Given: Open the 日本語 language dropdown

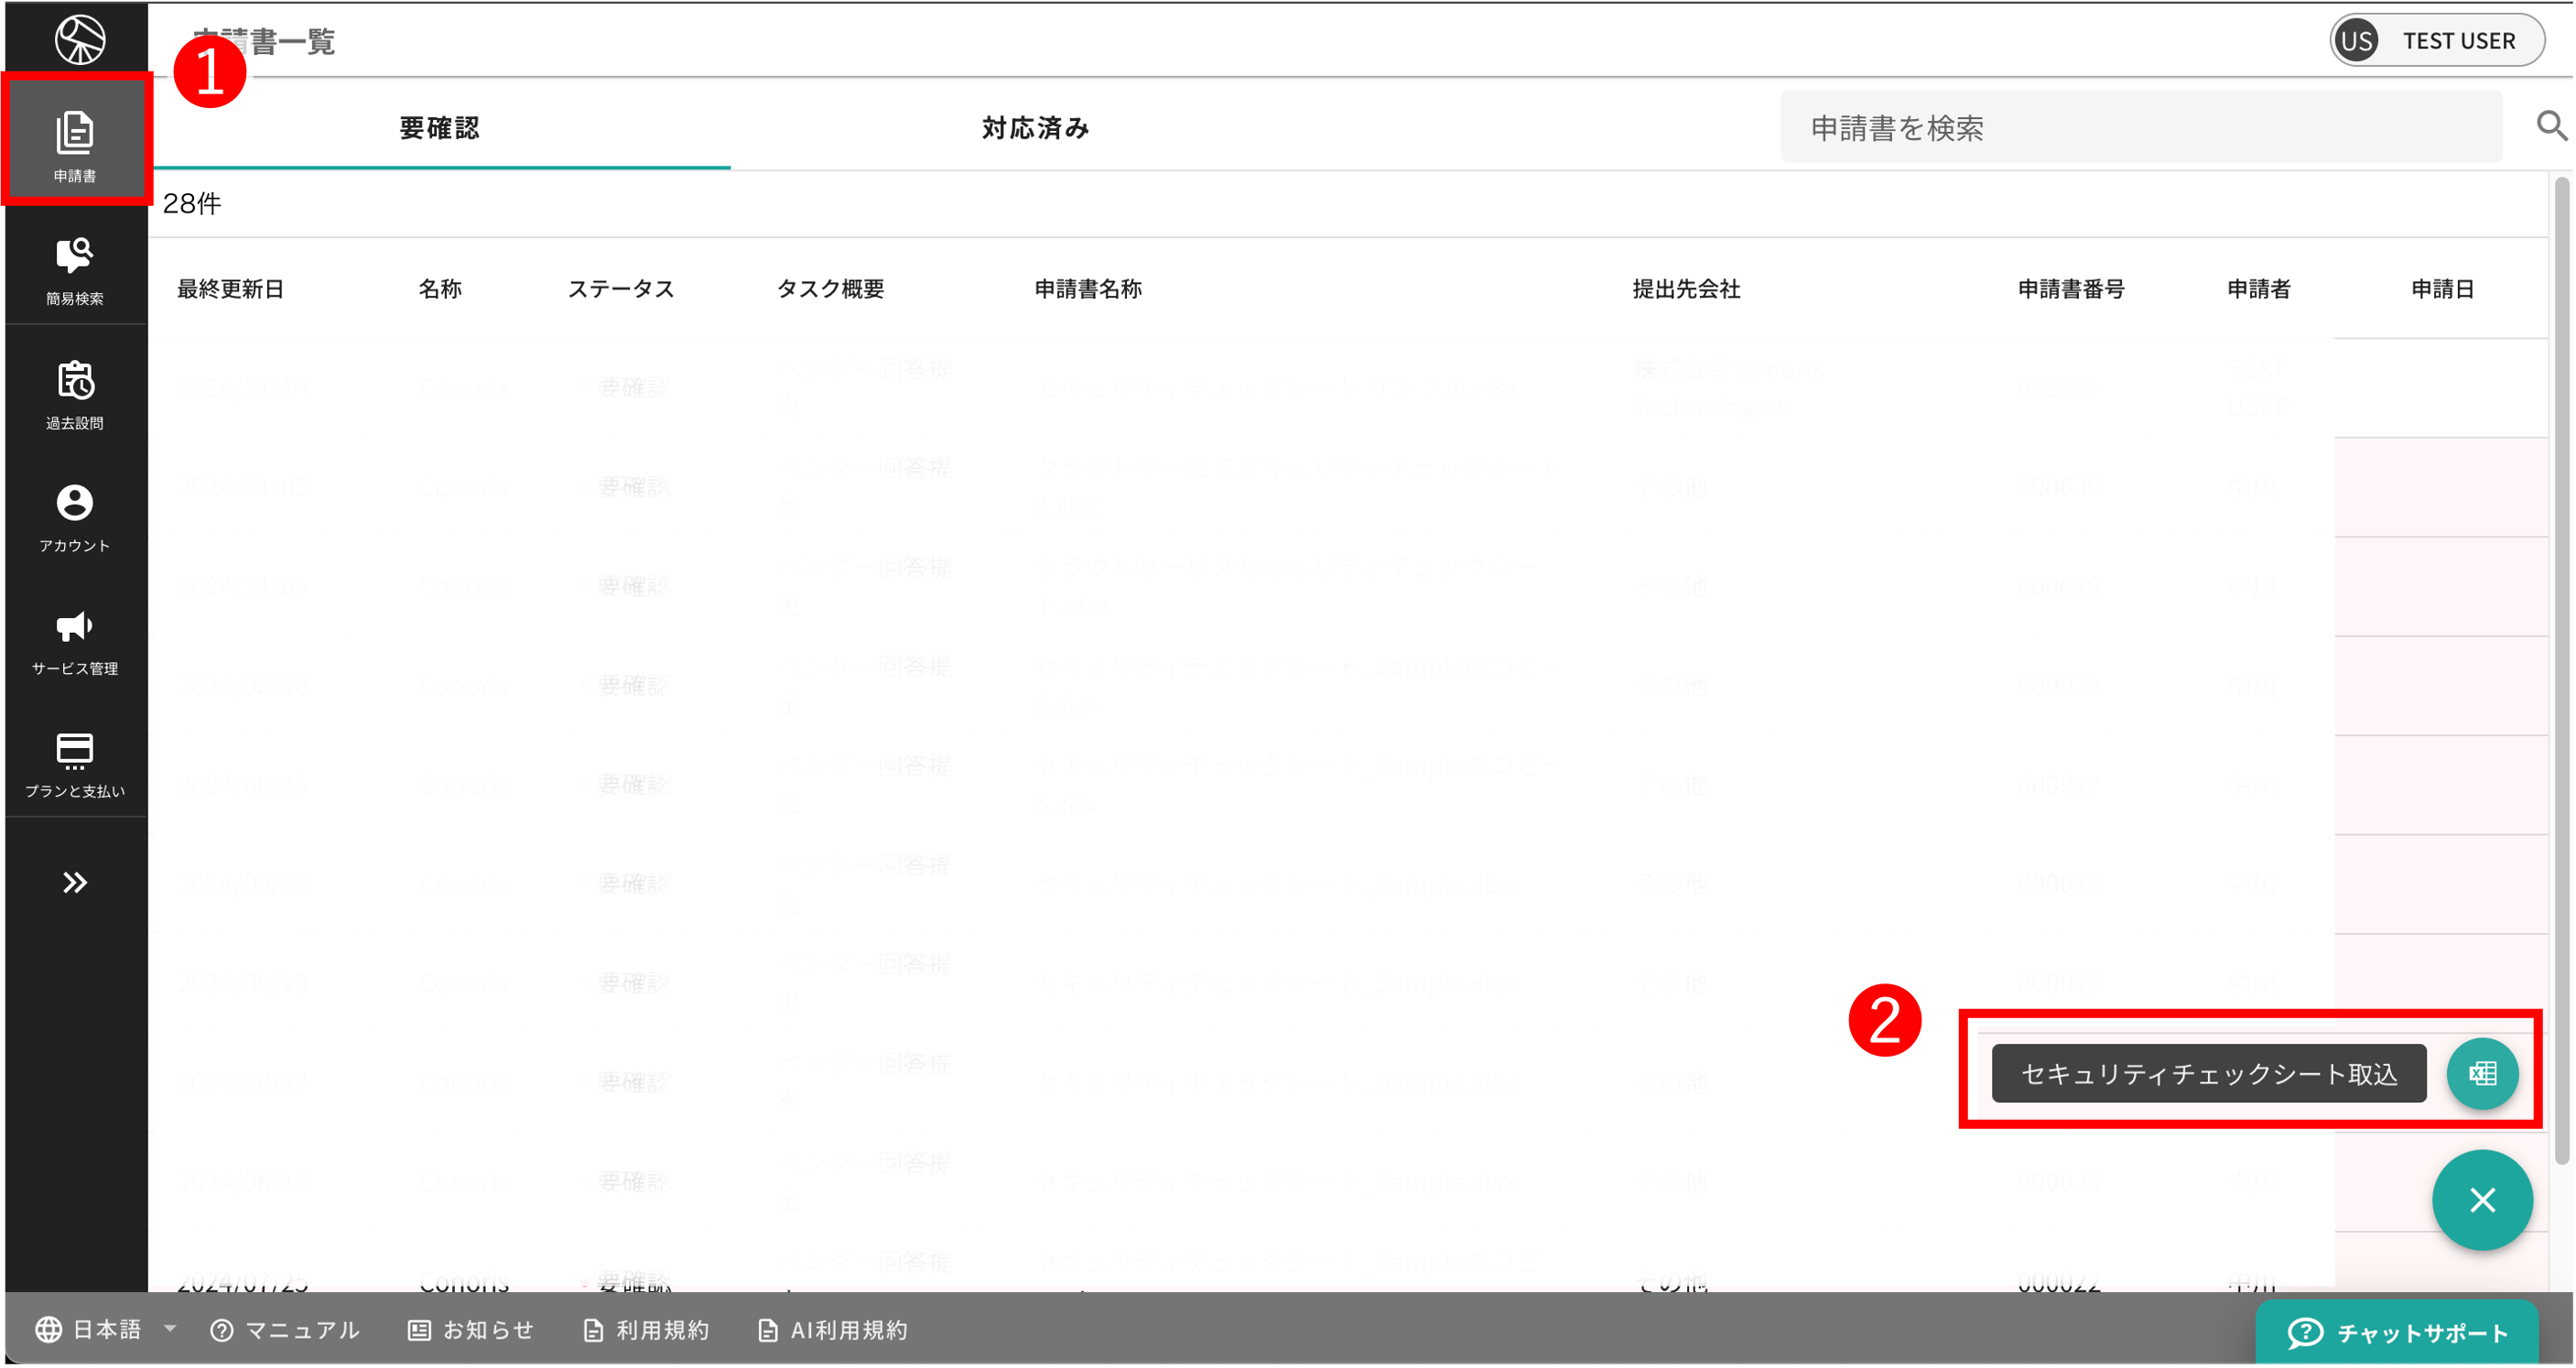Looking at the screenshot, I should pyautogui.click(x=107, y=1329).
